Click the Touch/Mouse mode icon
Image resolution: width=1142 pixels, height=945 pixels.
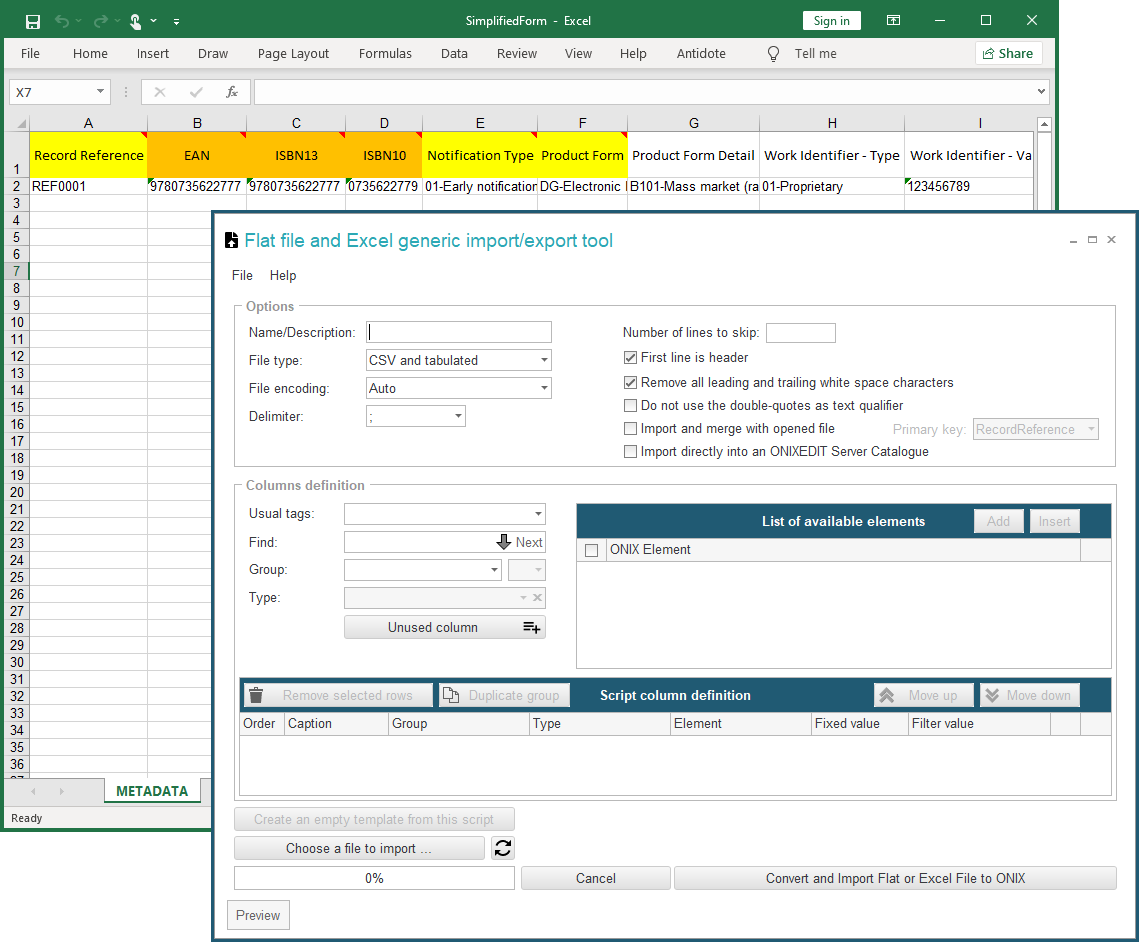click(x=135, y=22)
